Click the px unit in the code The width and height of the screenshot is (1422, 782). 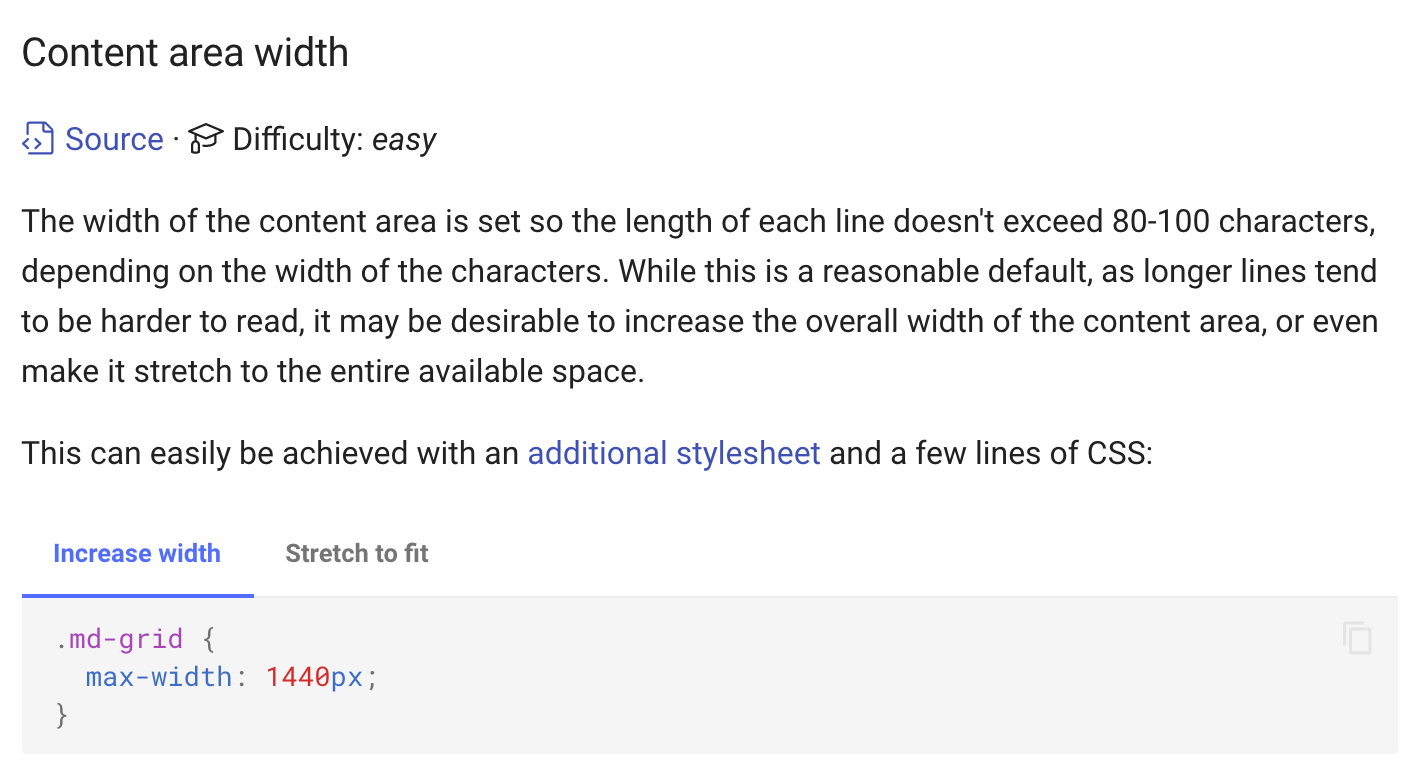[347, 677]
